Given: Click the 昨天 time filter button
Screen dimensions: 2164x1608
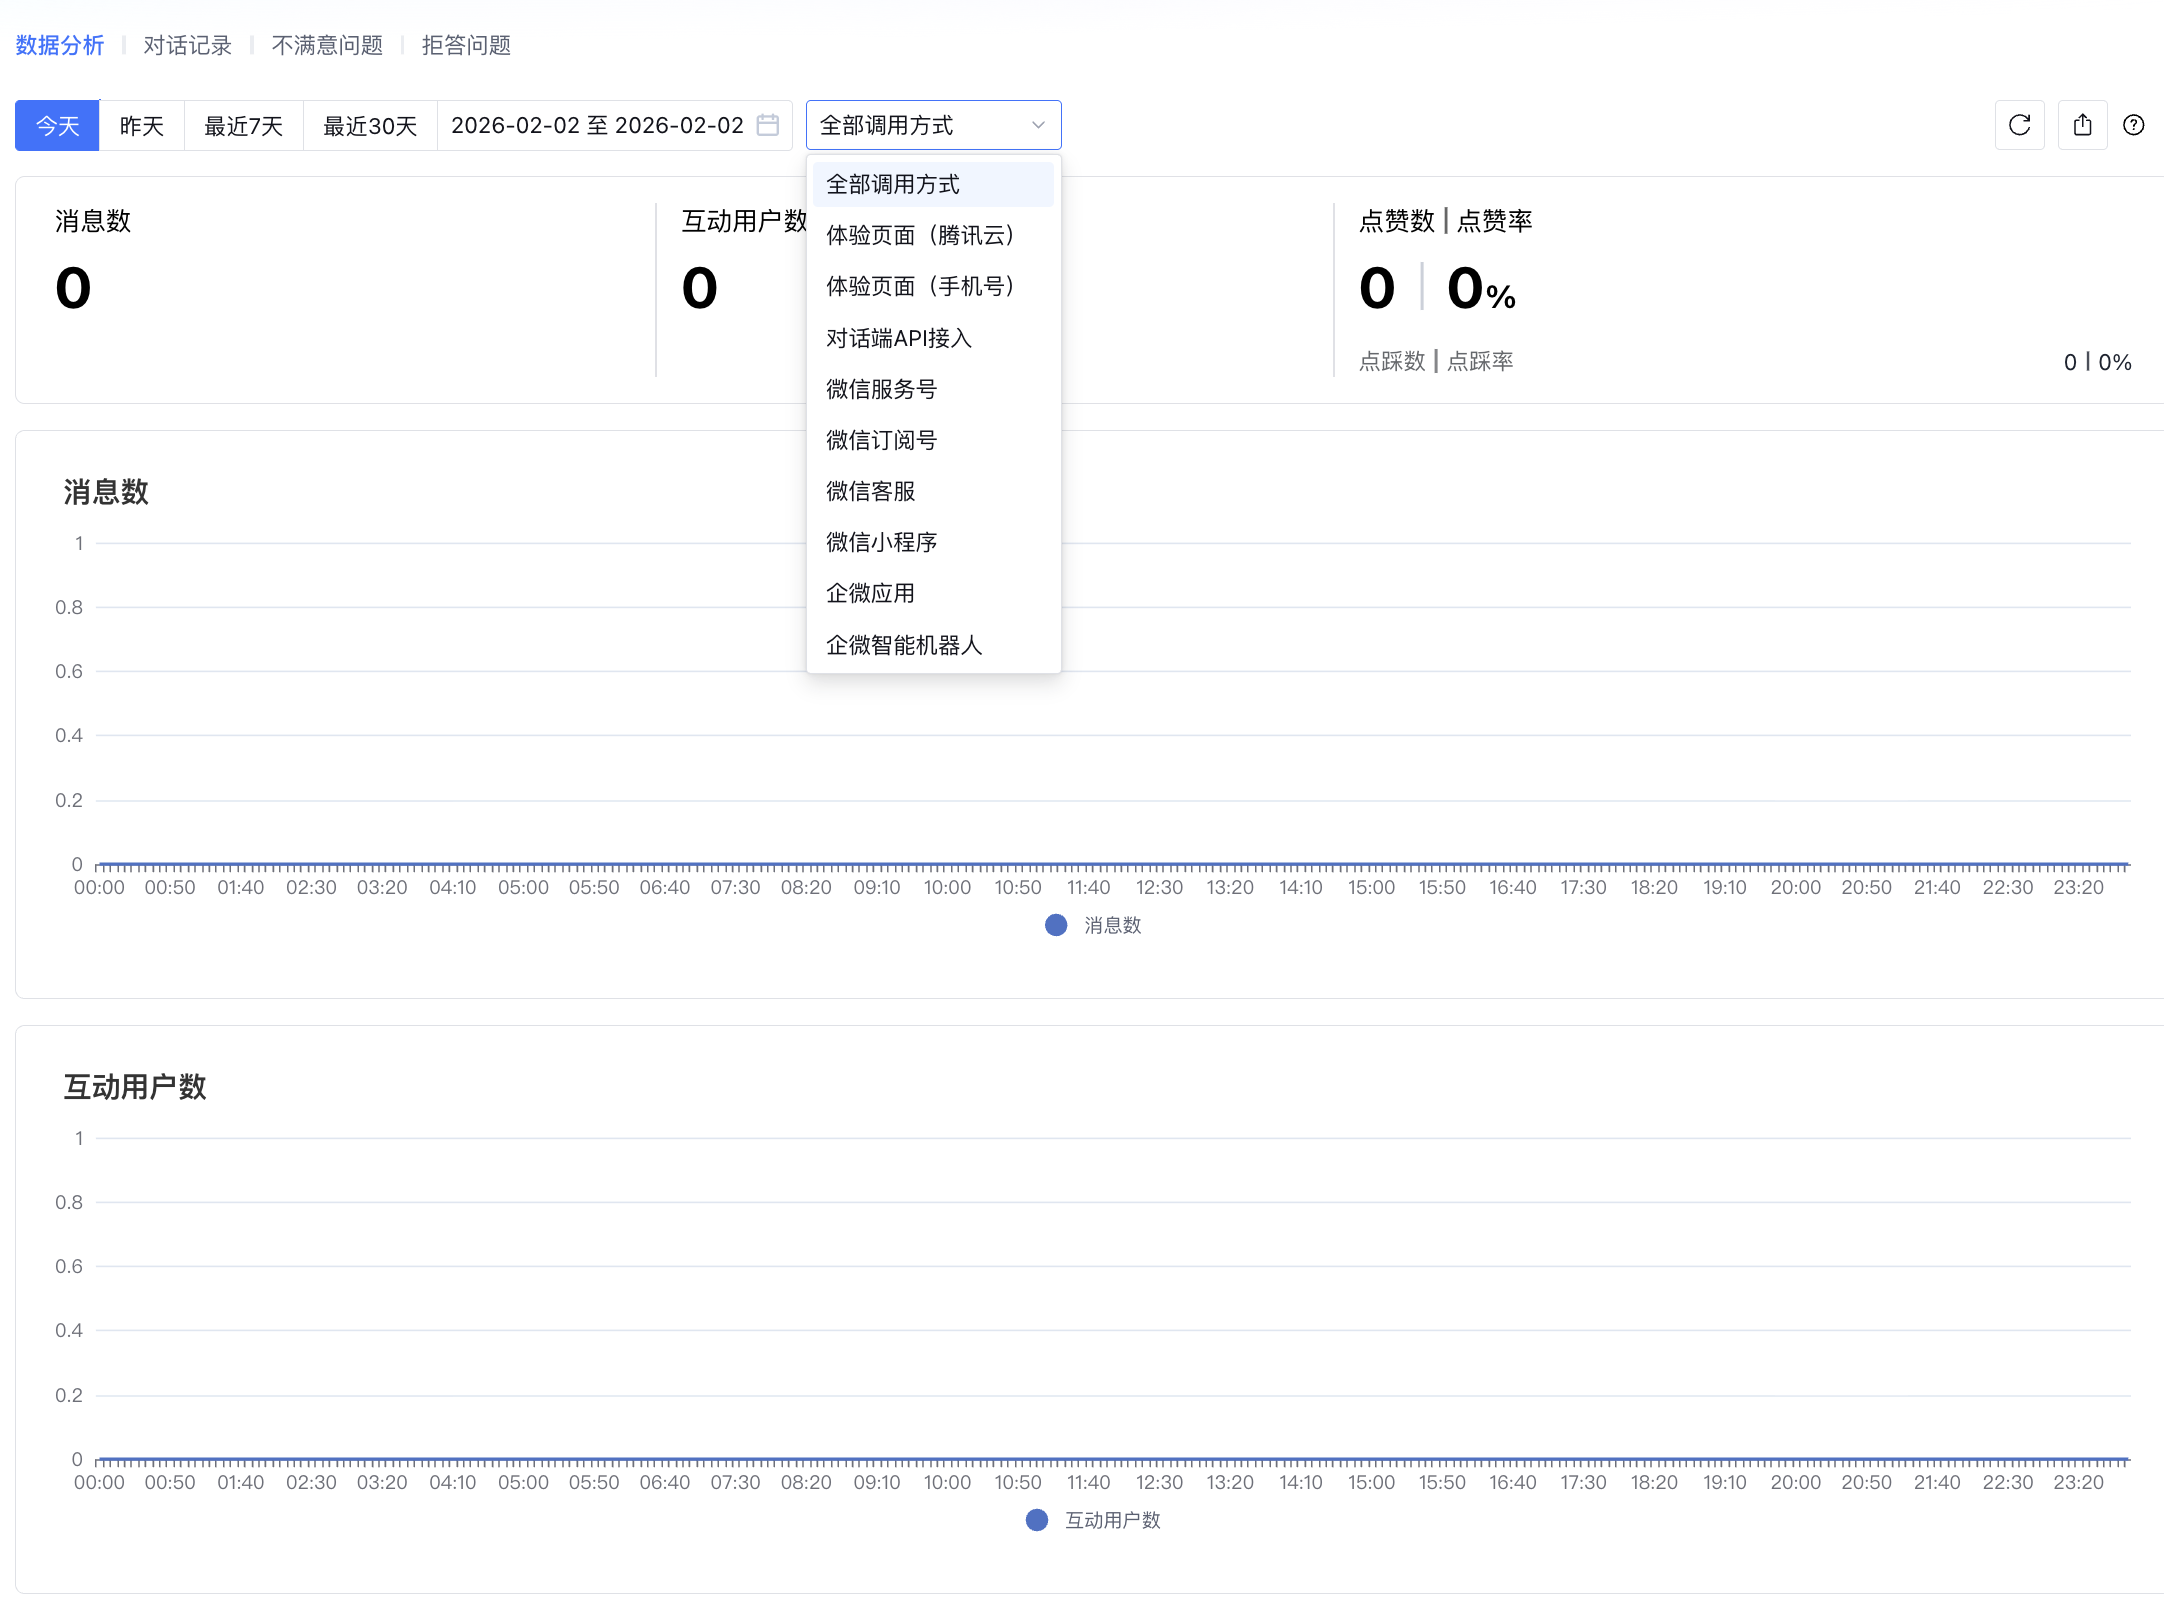Looking at the screenshot, I should click(x=141, y=126).
